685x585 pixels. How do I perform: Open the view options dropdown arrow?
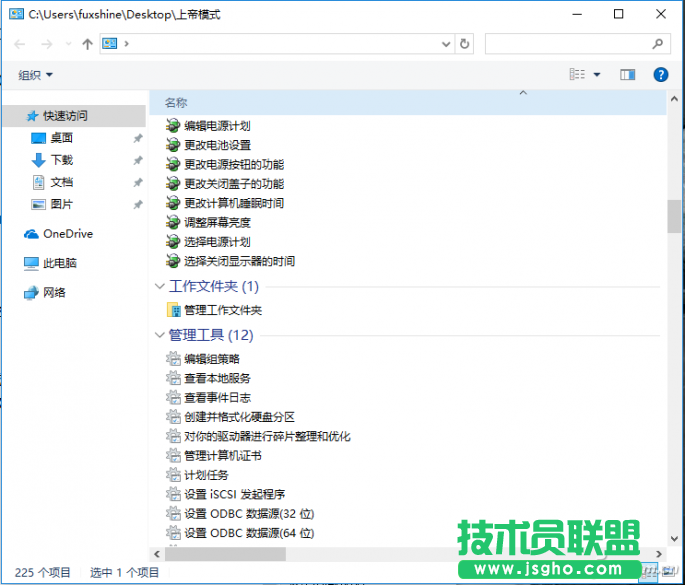(597, 75)
